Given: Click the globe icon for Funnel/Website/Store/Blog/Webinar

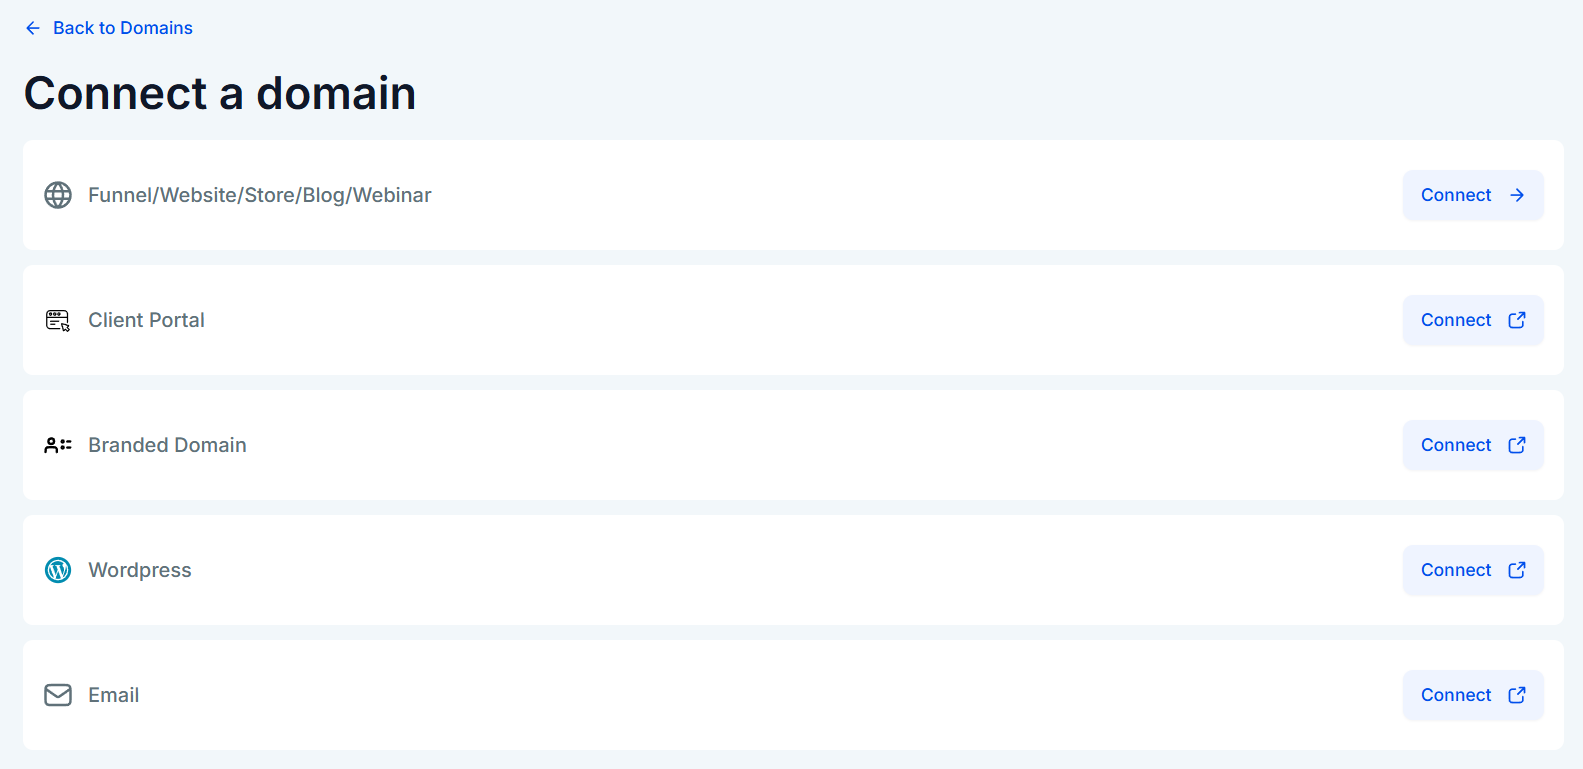Looking at the screenshot, I should 58,195.
